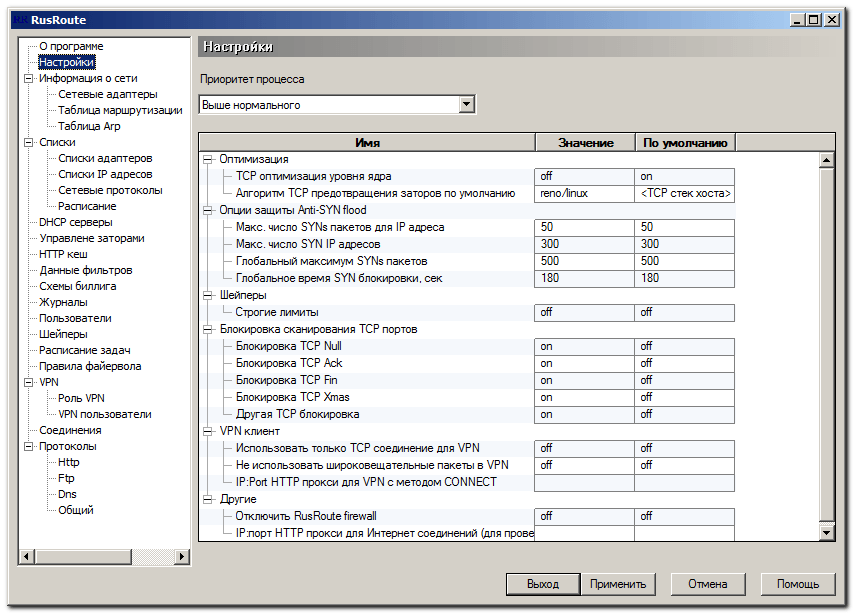Open Общий under Протоколы
This screenshot has height=613, width=853.
coord(76,510)
